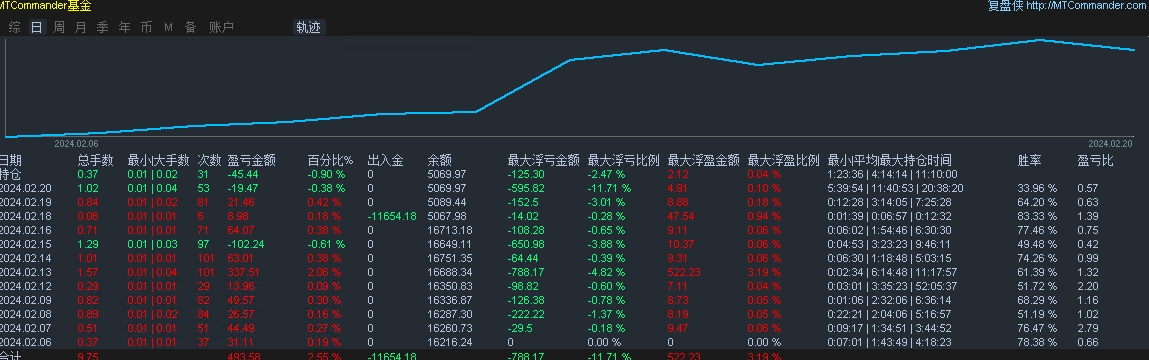Viewport: 1149px width, 360px height.
Task: Click the 复盘侠 label
Action: coord(1005,6)
